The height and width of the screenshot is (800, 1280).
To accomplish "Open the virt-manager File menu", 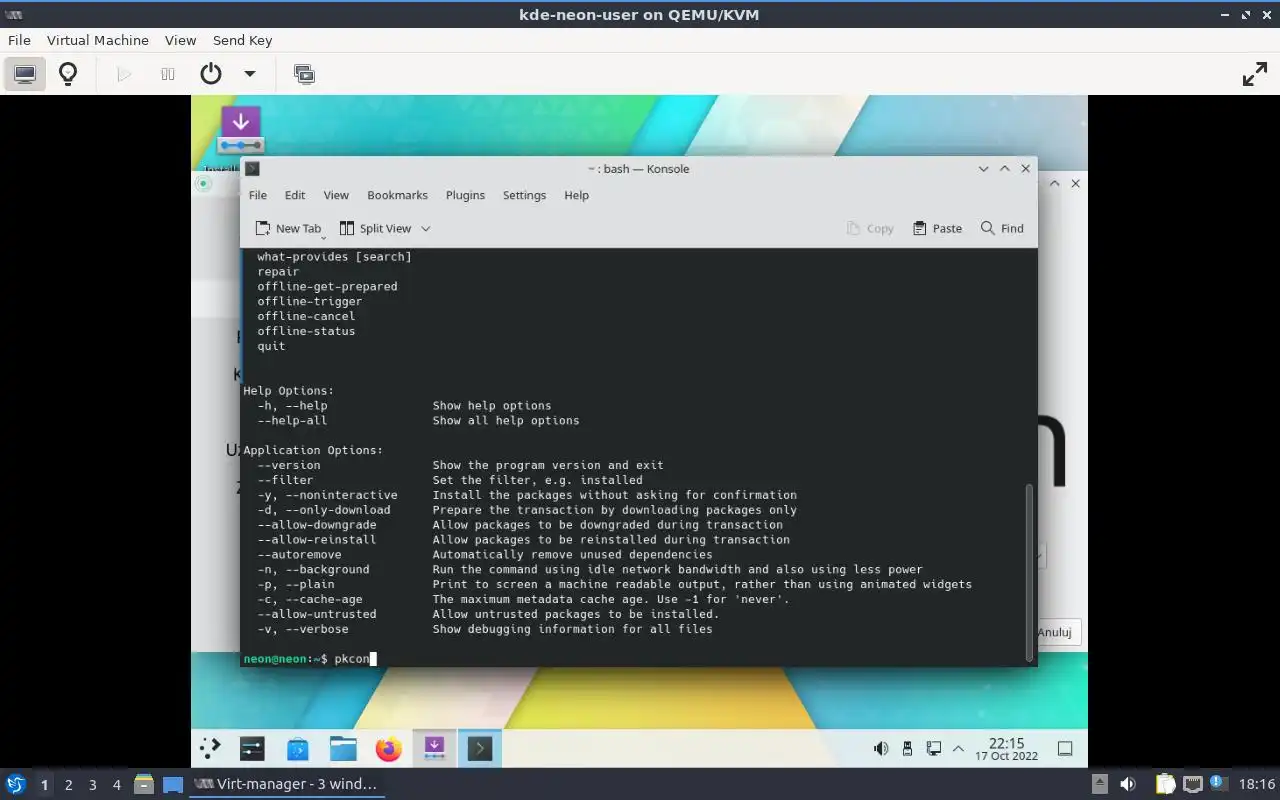I will 19,40.
